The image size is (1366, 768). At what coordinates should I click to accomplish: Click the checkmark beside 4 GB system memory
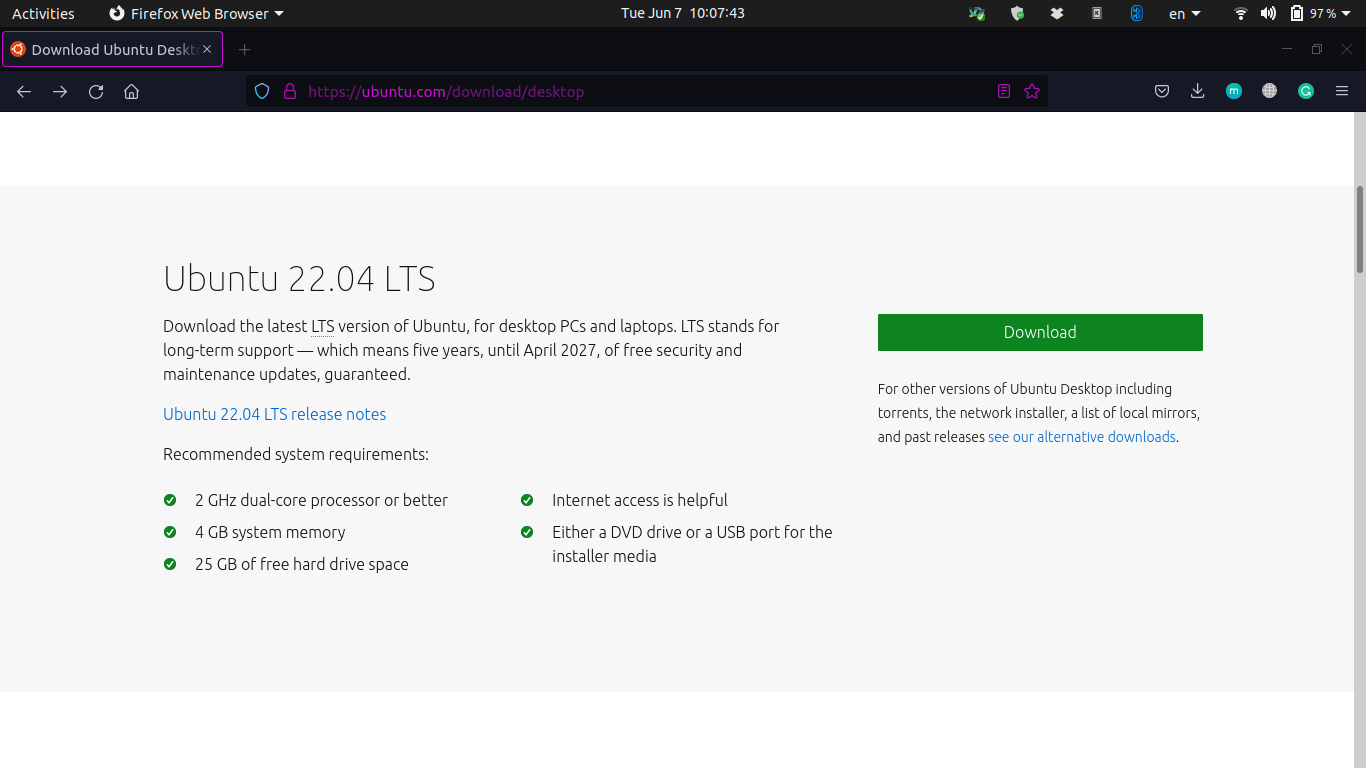click(170, 532)
